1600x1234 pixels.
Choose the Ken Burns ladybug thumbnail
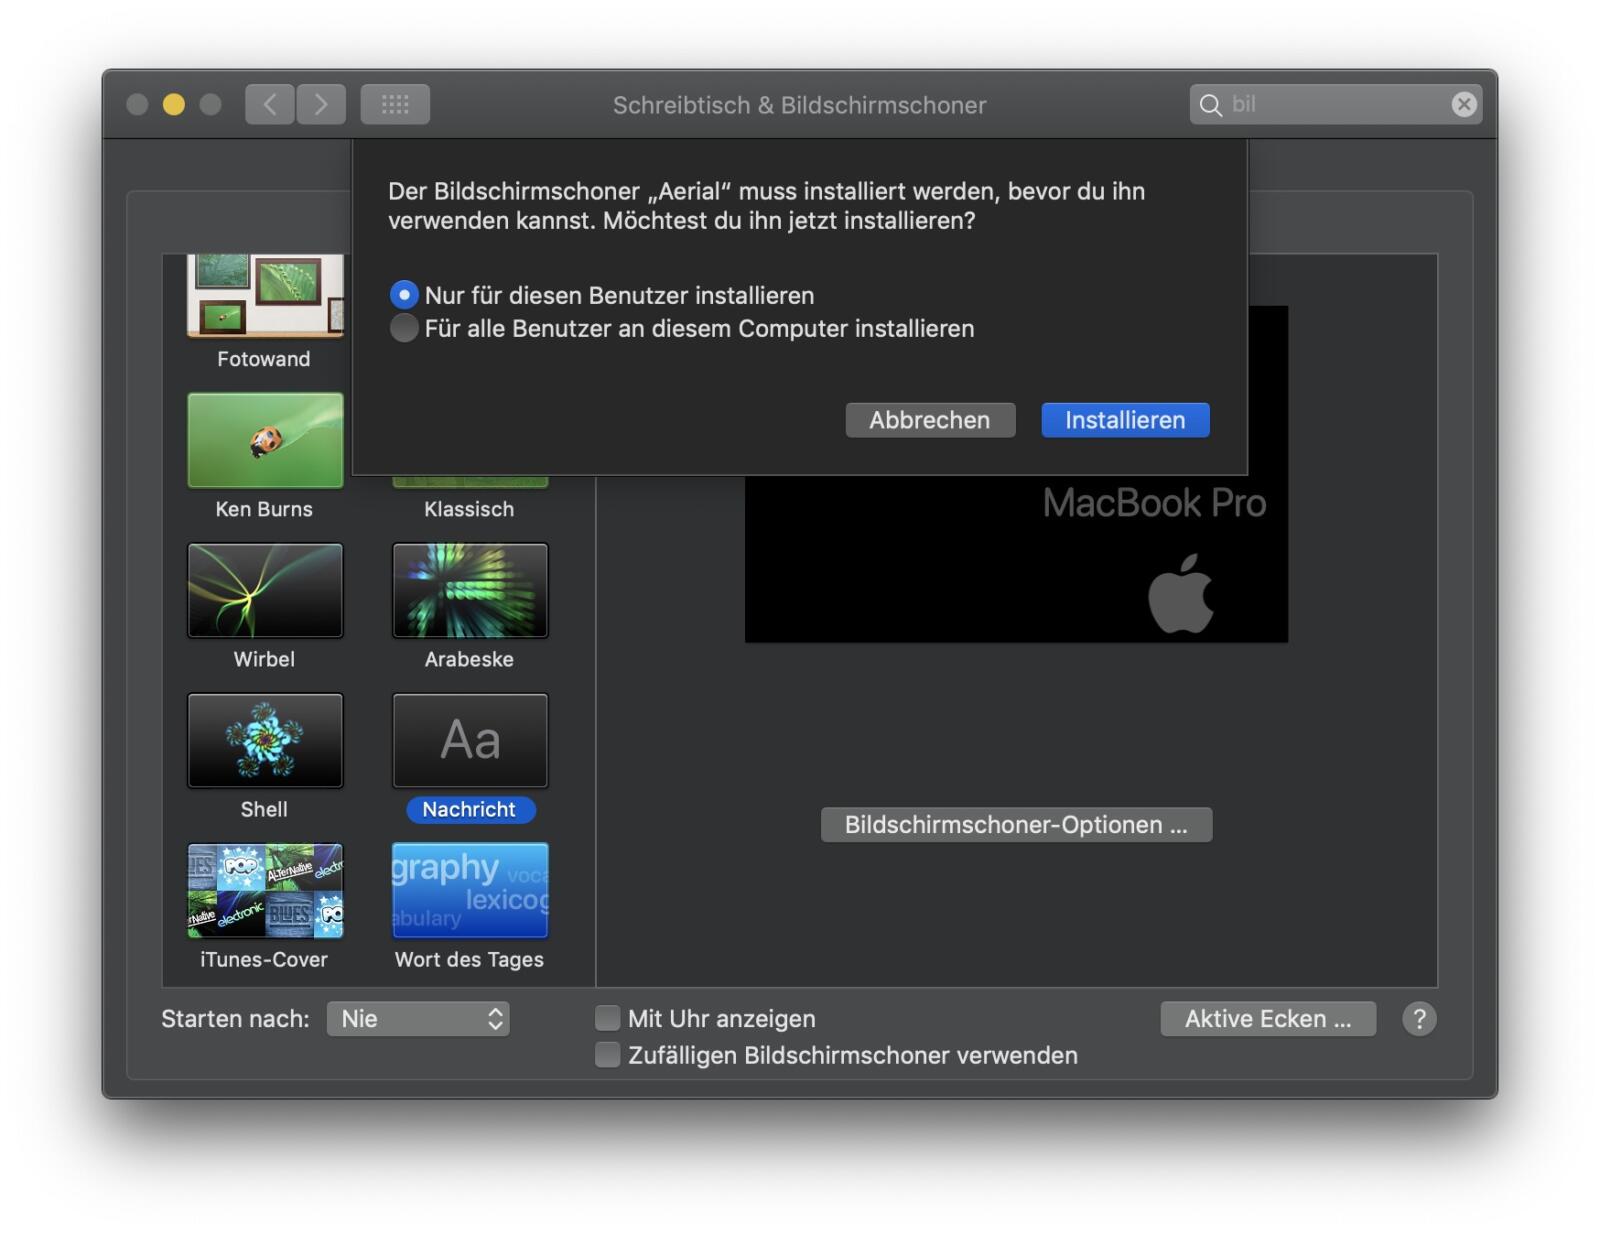[x=265, y=440]
